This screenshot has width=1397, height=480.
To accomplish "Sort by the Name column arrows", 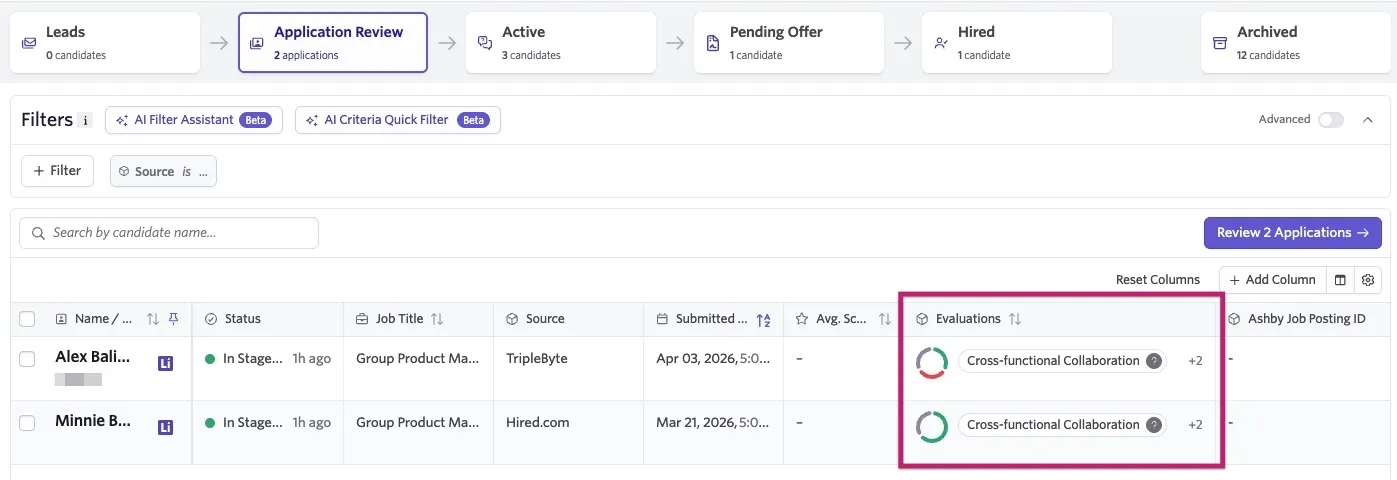I will coord(153,319).
